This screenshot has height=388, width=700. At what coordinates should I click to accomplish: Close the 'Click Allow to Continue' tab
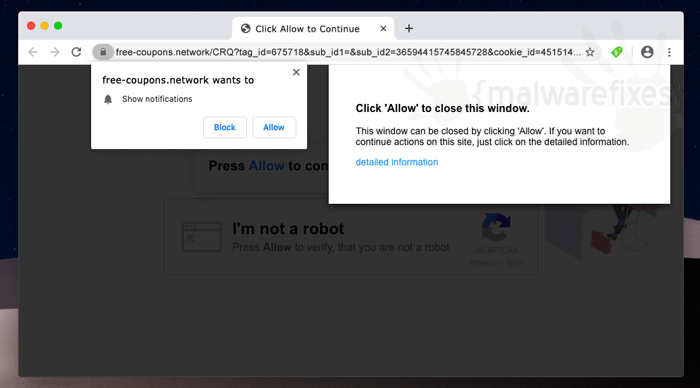[383, 29]
